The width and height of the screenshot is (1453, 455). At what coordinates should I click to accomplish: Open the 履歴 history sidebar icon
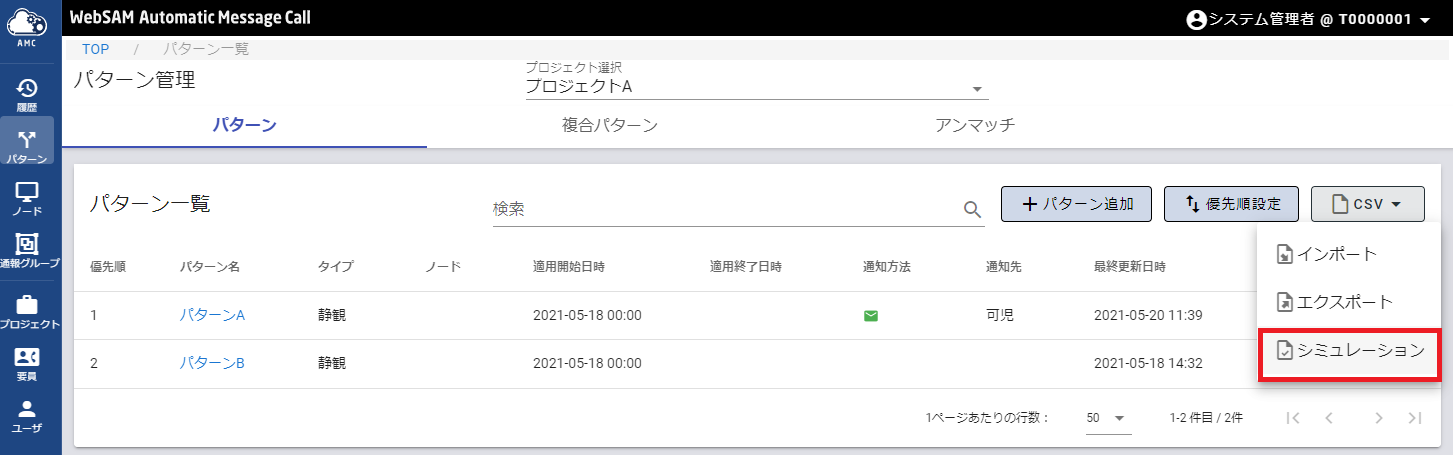click(x=27, y=93)
